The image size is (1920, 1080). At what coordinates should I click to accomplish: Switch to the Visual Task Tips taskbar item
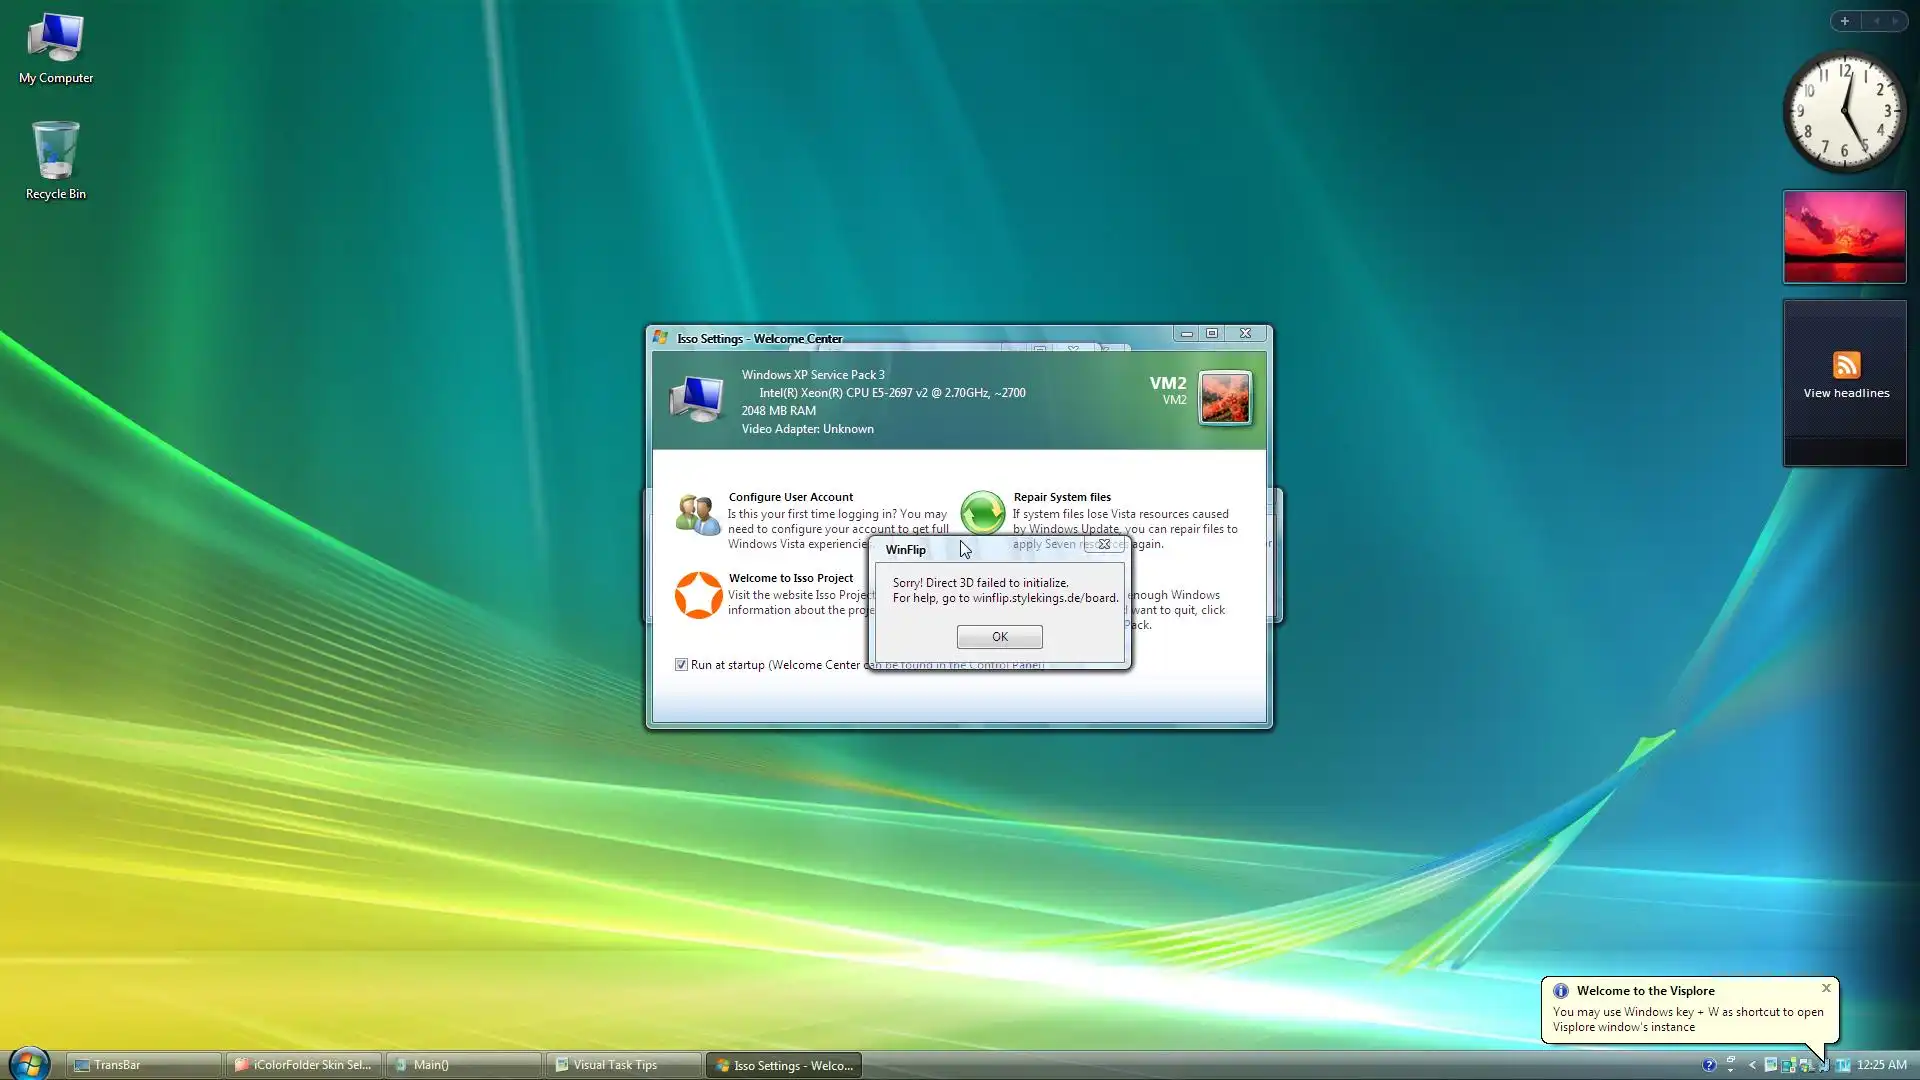pos(622,1065)
